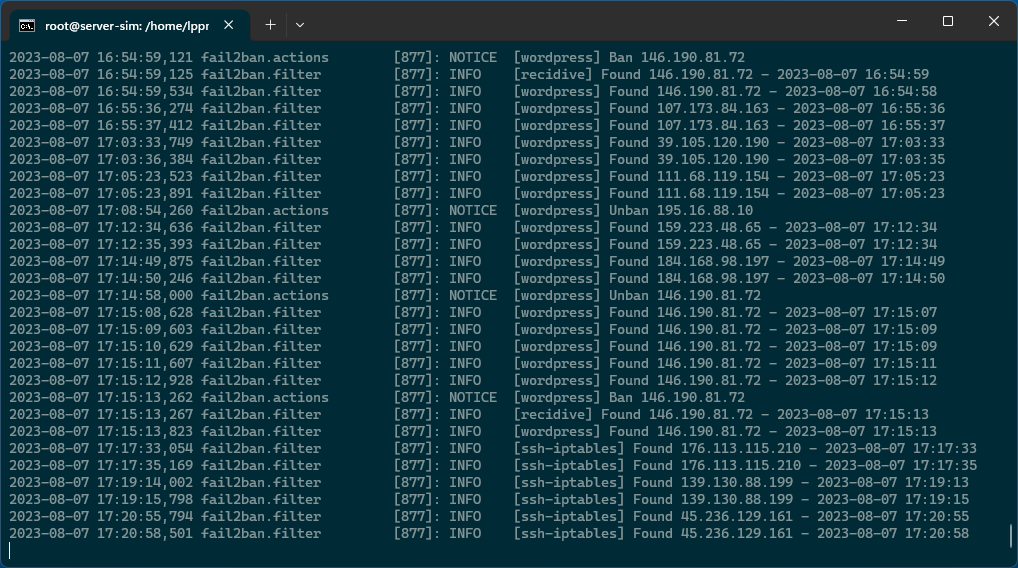Click the first Ban 146.190.81.72 notice
The width and height of the screenshot is (1018, 568).
[x=676, y=57]
